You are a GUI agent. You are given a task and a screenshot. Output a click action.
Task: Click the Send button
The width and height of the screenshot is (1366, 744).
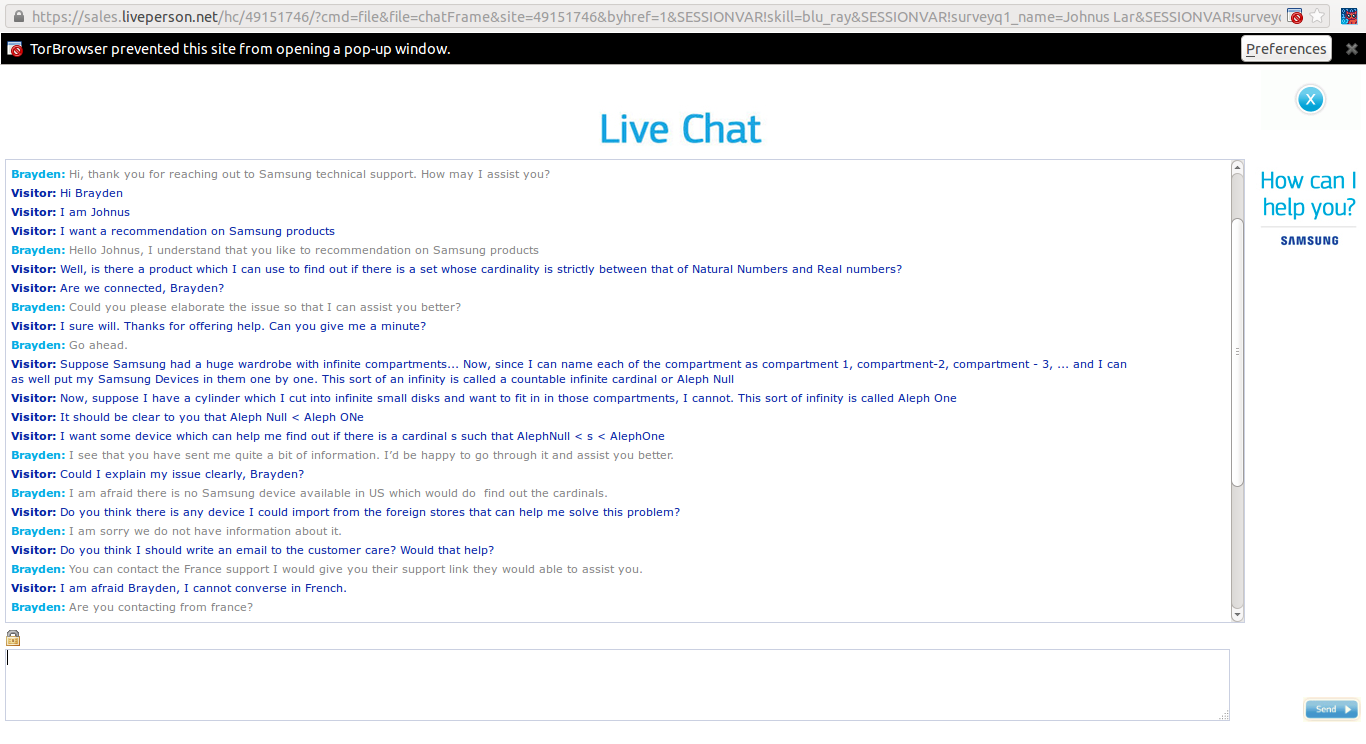coord(1331,709)
